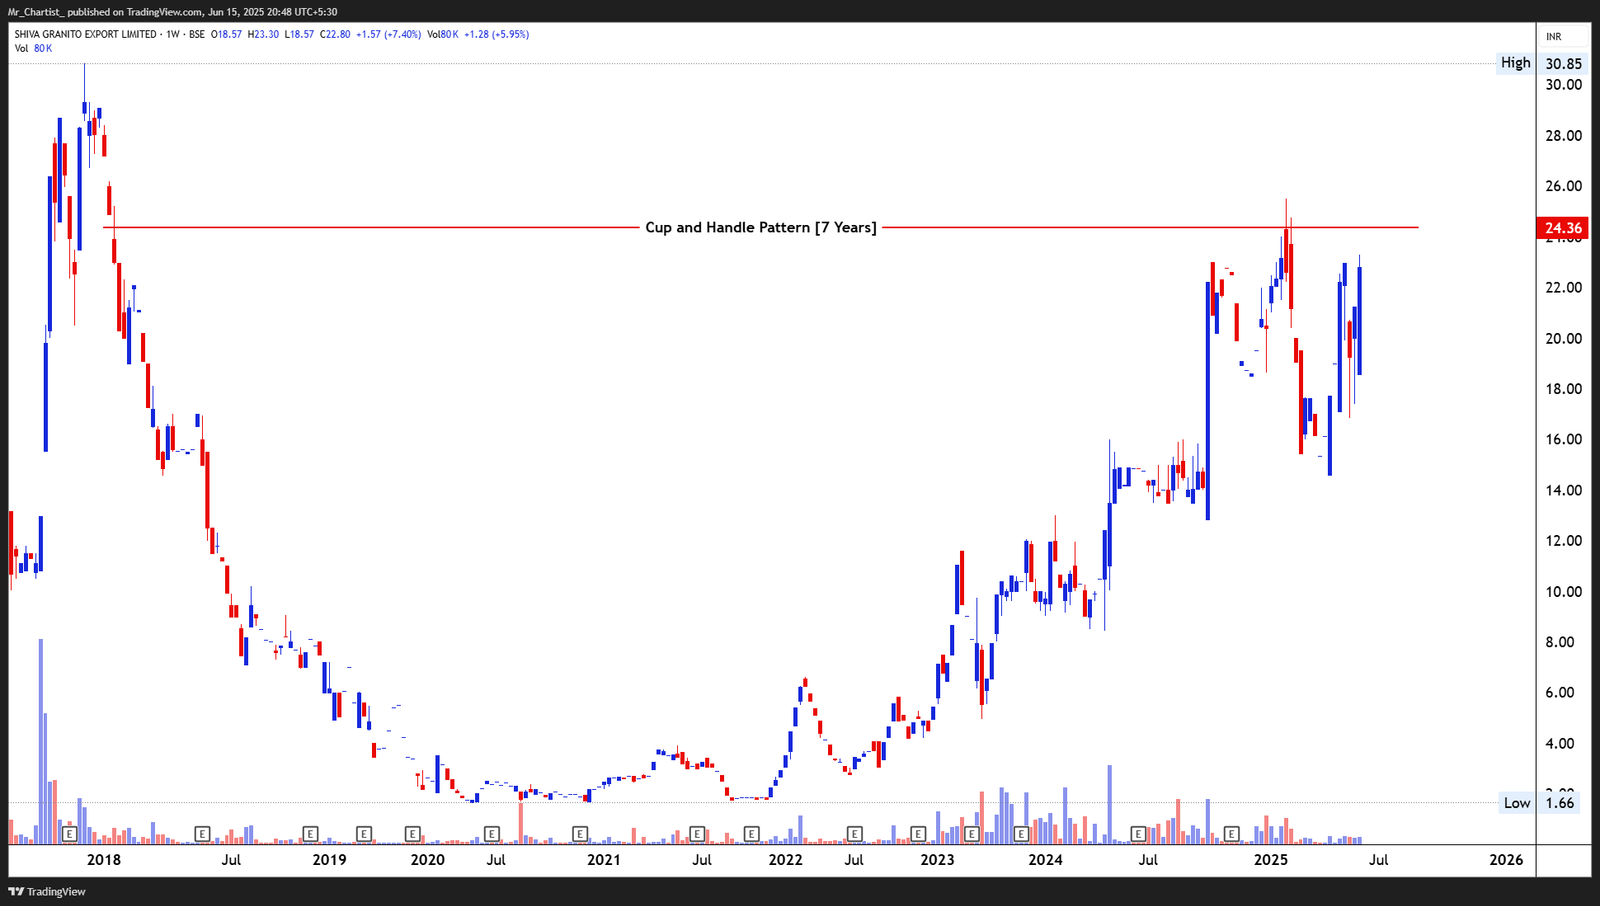Open the earnings marker above mid-2022 Jul label
This screenshot has height=906, width=1600.
click(x=855, y=833)
